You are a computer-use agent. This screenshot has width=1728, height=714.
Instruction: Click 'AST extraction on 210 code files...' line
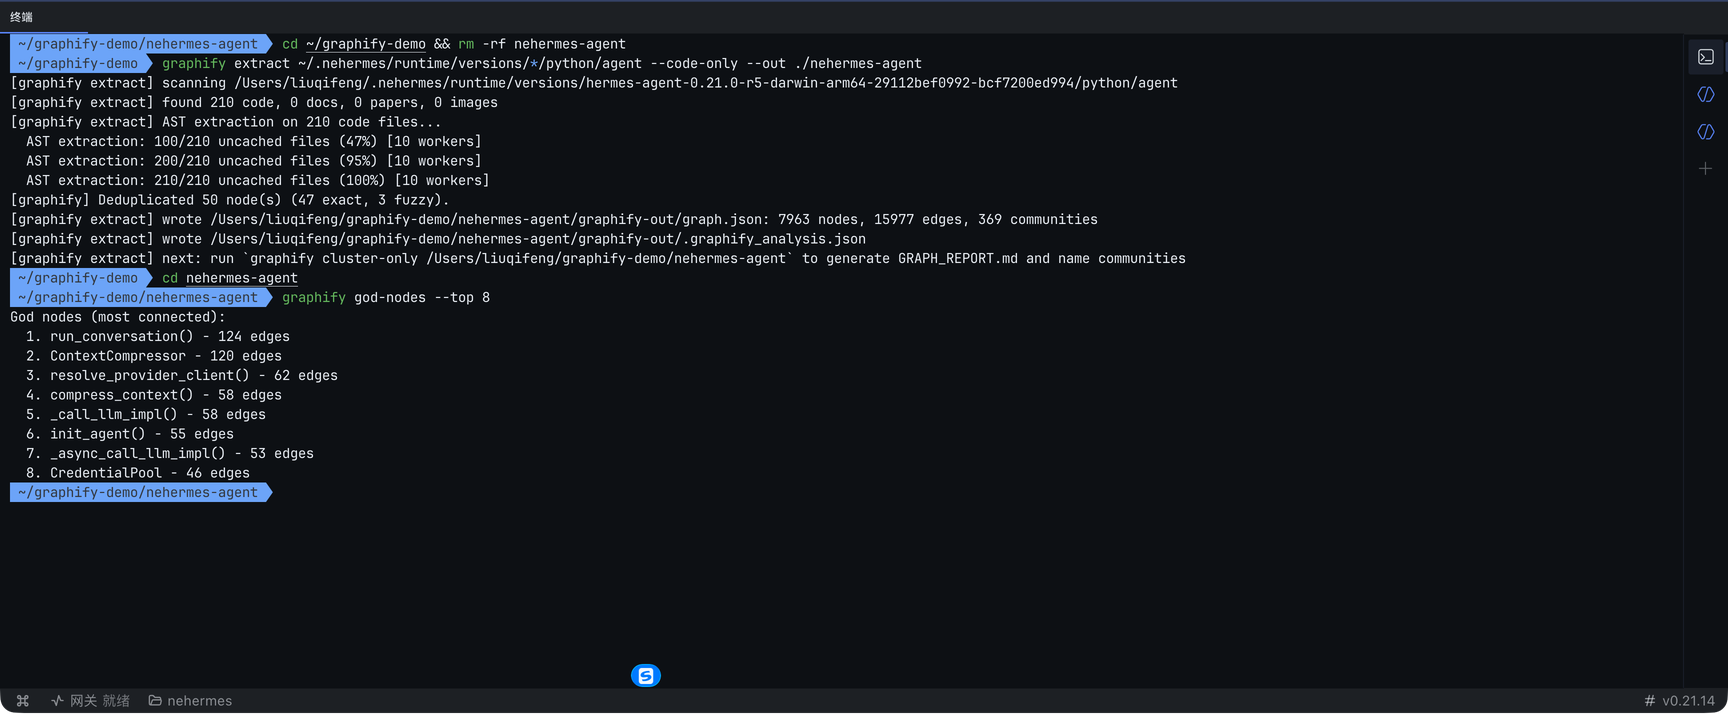point(226,122)
